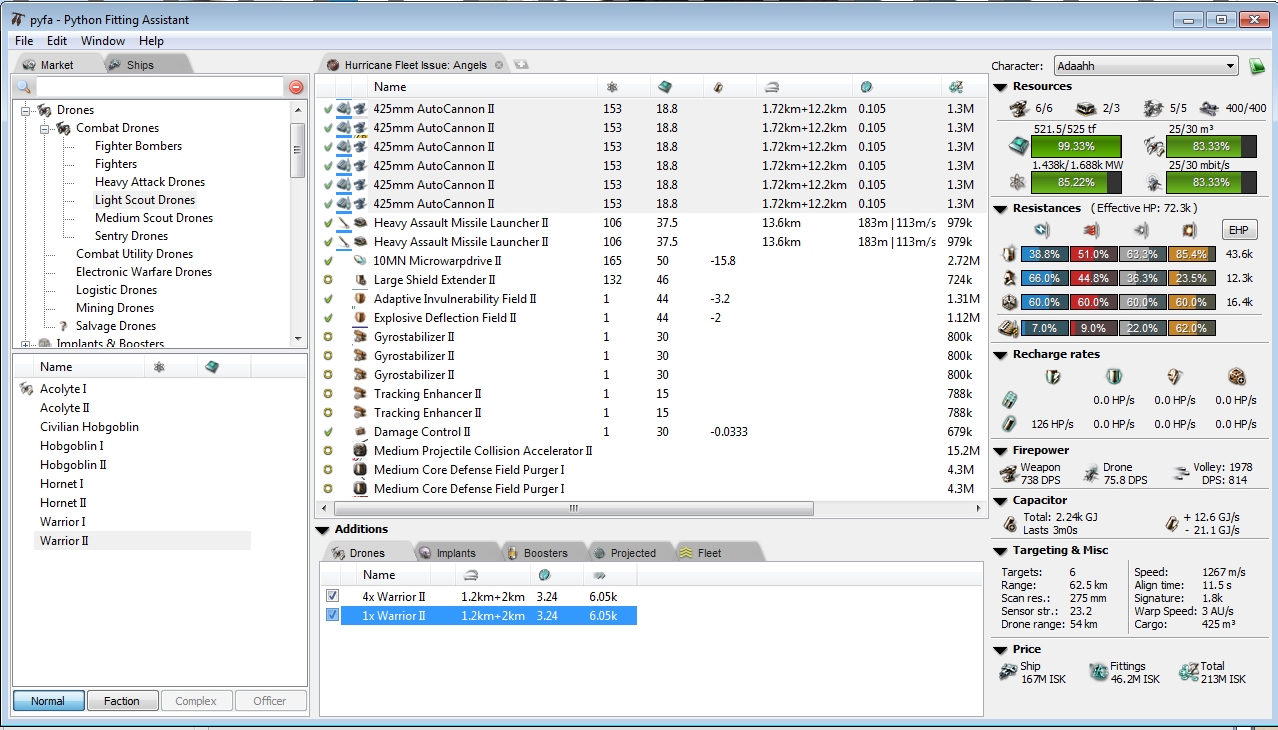Uncheck the 4x Warrior II drone checkbox

click(x=333, y=596)
